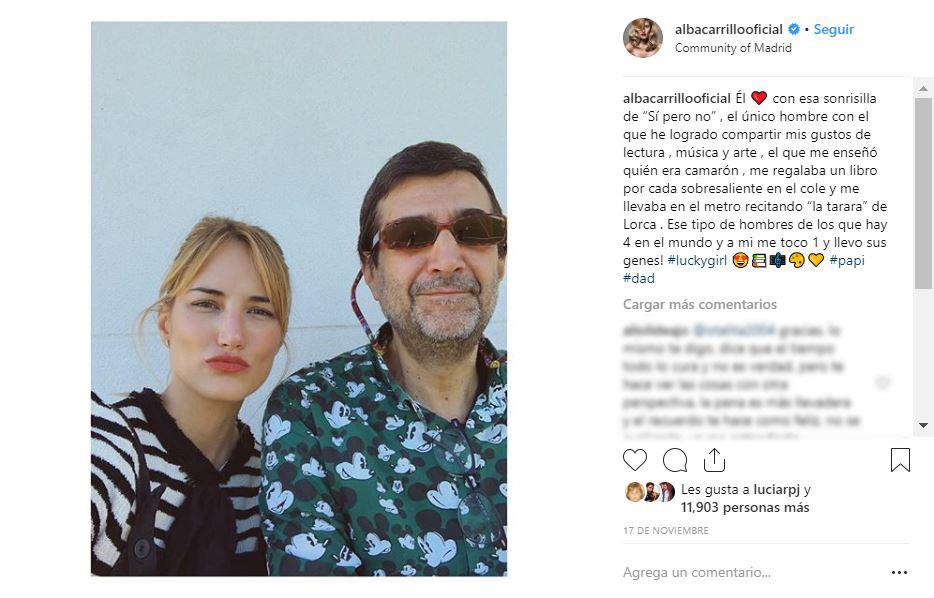View the 11,903 personas más likes list

coord(745,507)
